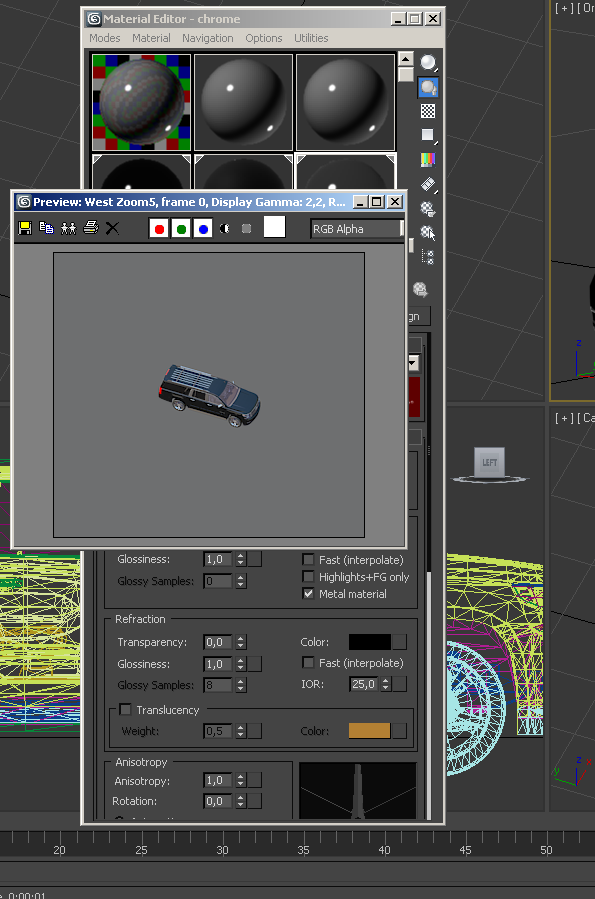Click the white color swatch in Preview toolbar

click(275, 227)
